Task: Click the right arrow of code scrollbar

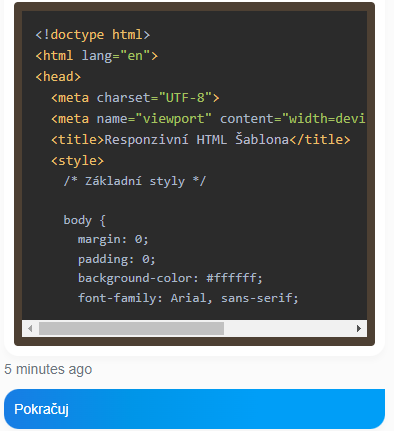Action: (x=359, y=329)
